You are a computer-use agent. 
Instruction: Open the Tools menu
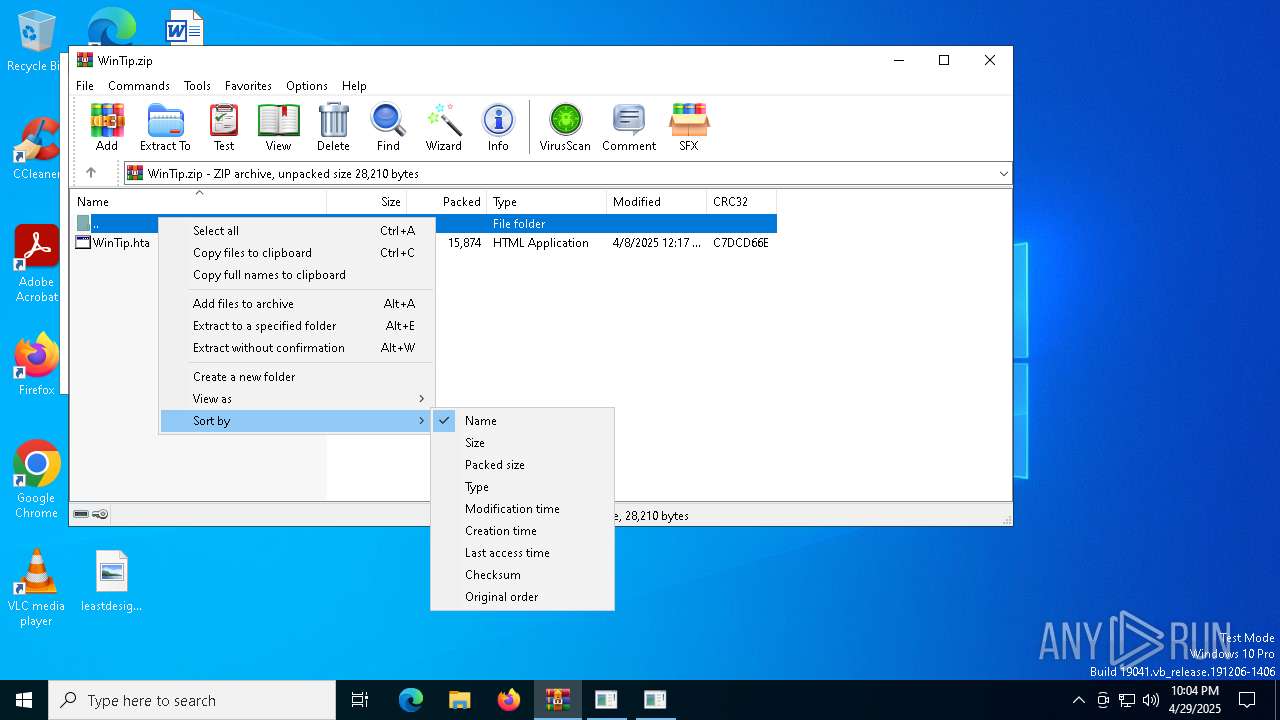point(197,86)
